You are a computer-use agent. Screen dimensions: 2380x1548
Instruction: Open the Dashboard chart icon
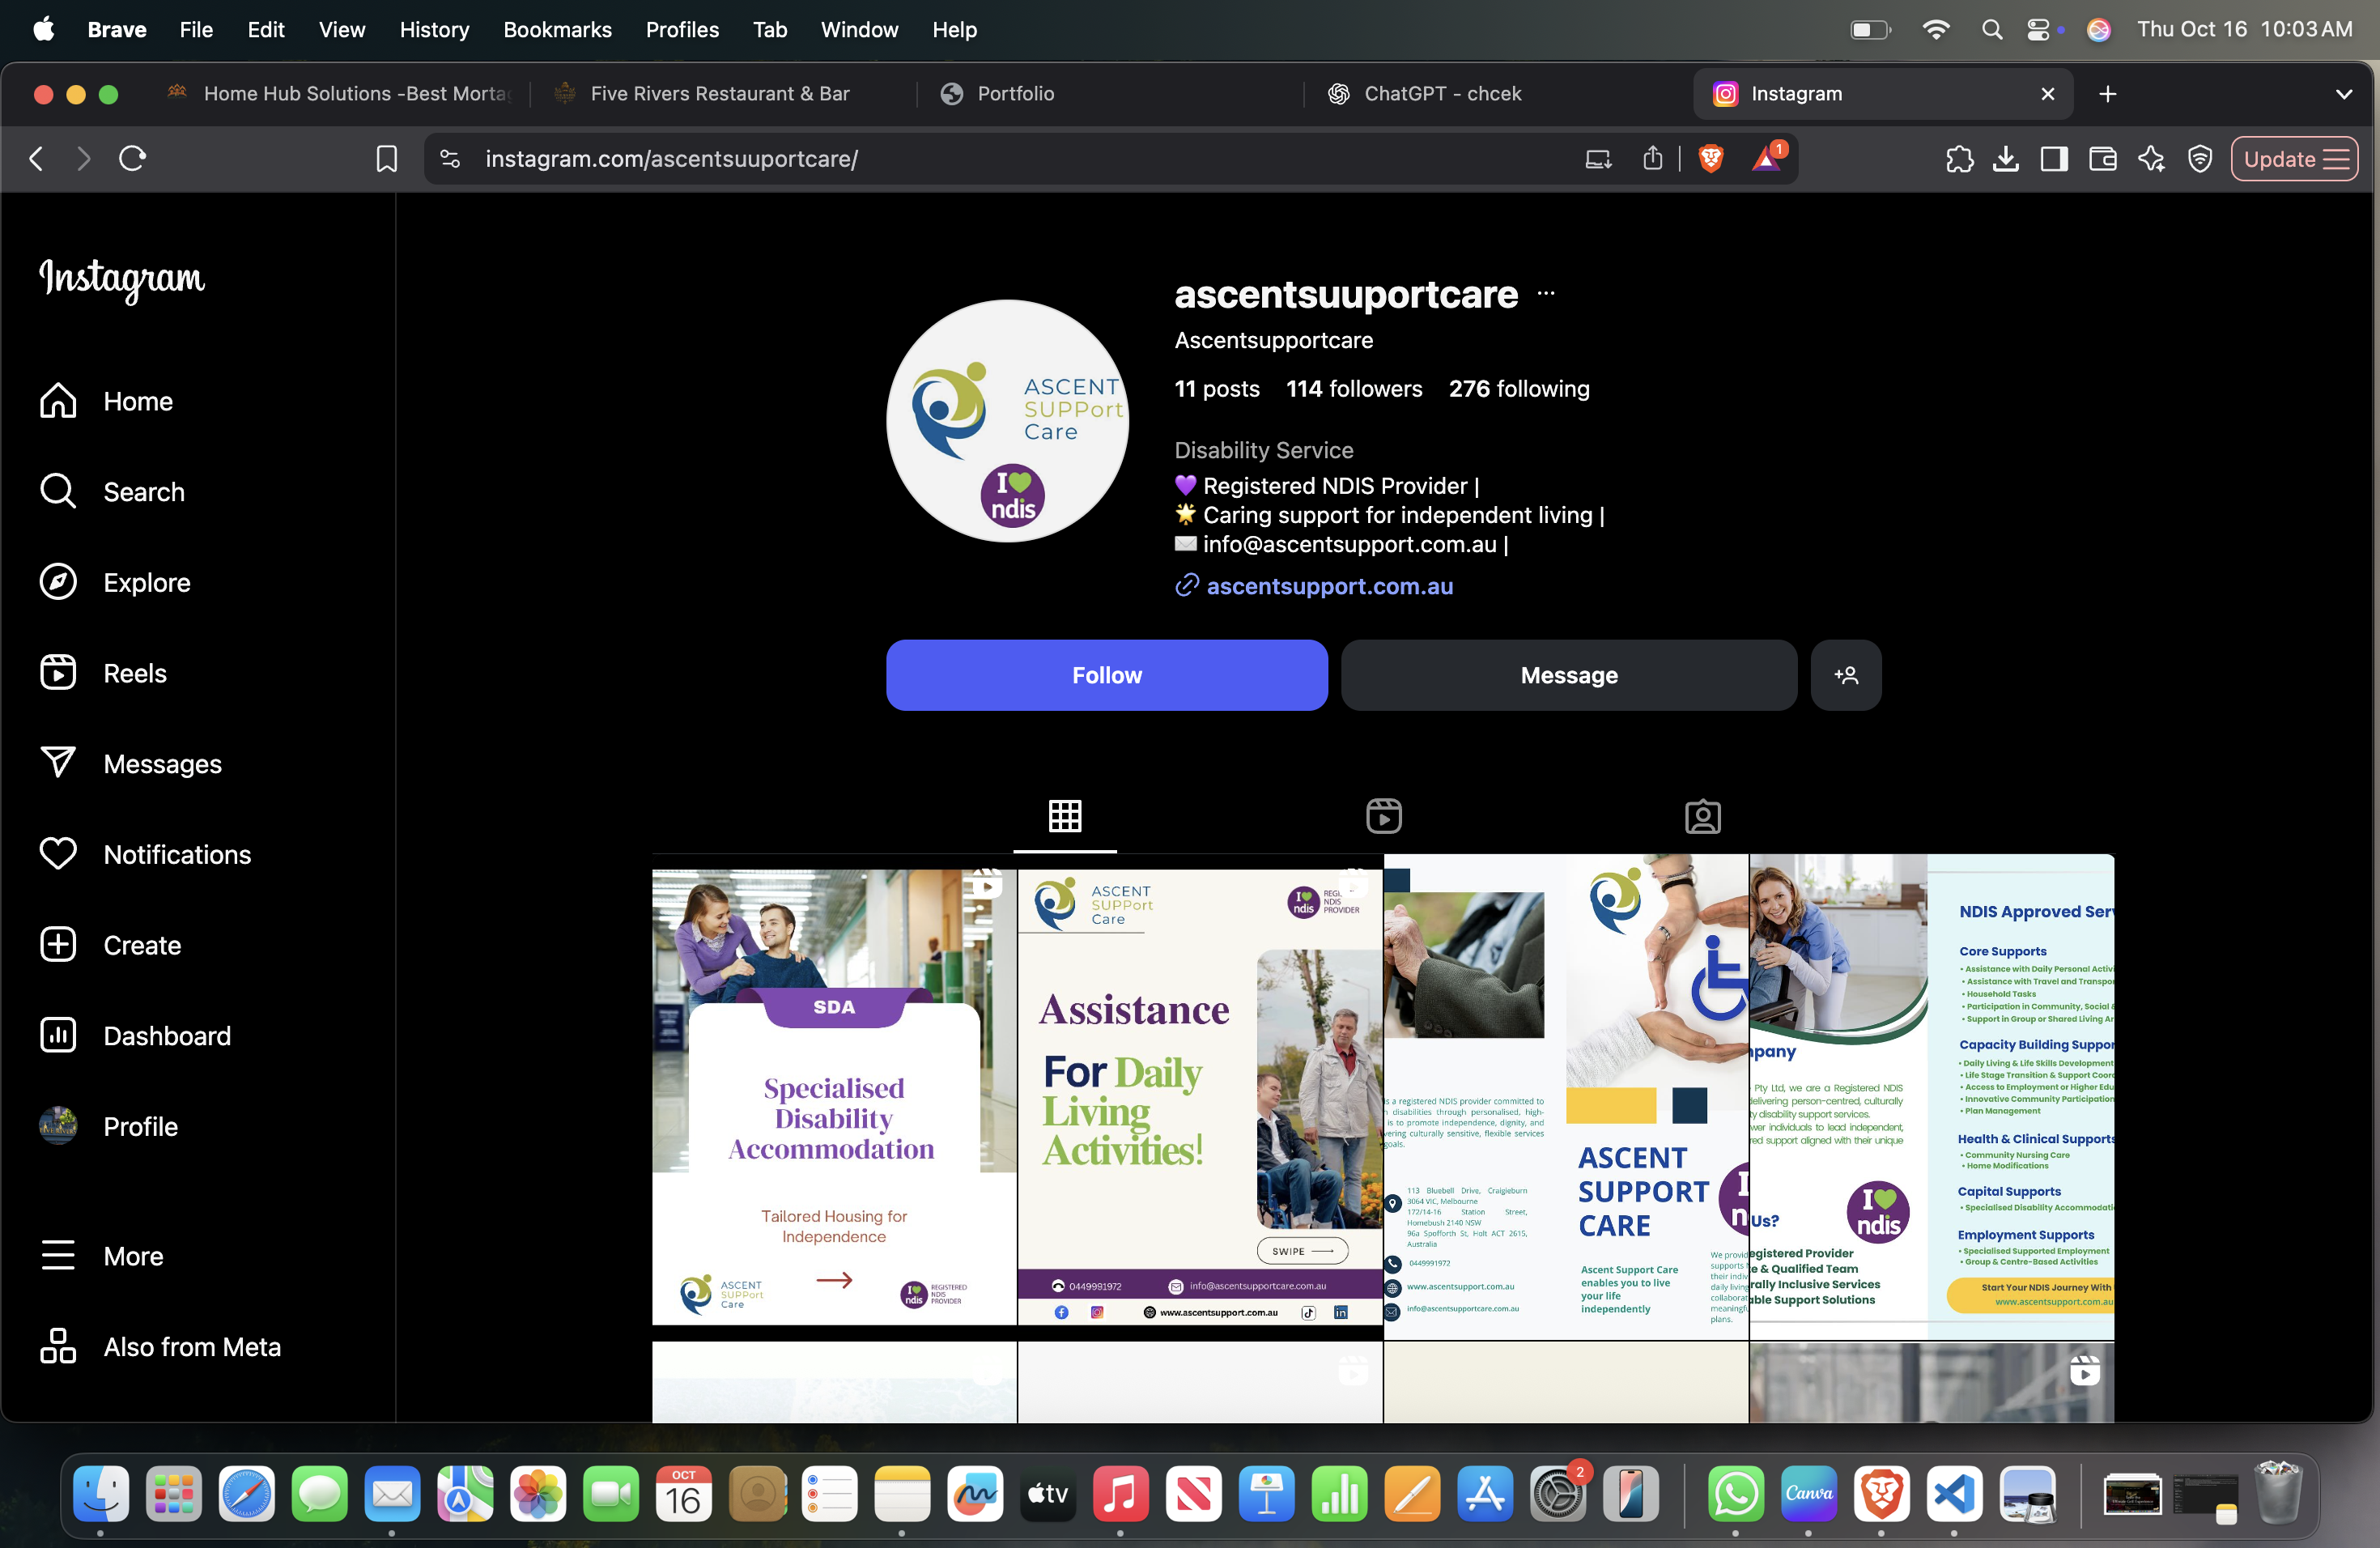[x=58, y=1035]
